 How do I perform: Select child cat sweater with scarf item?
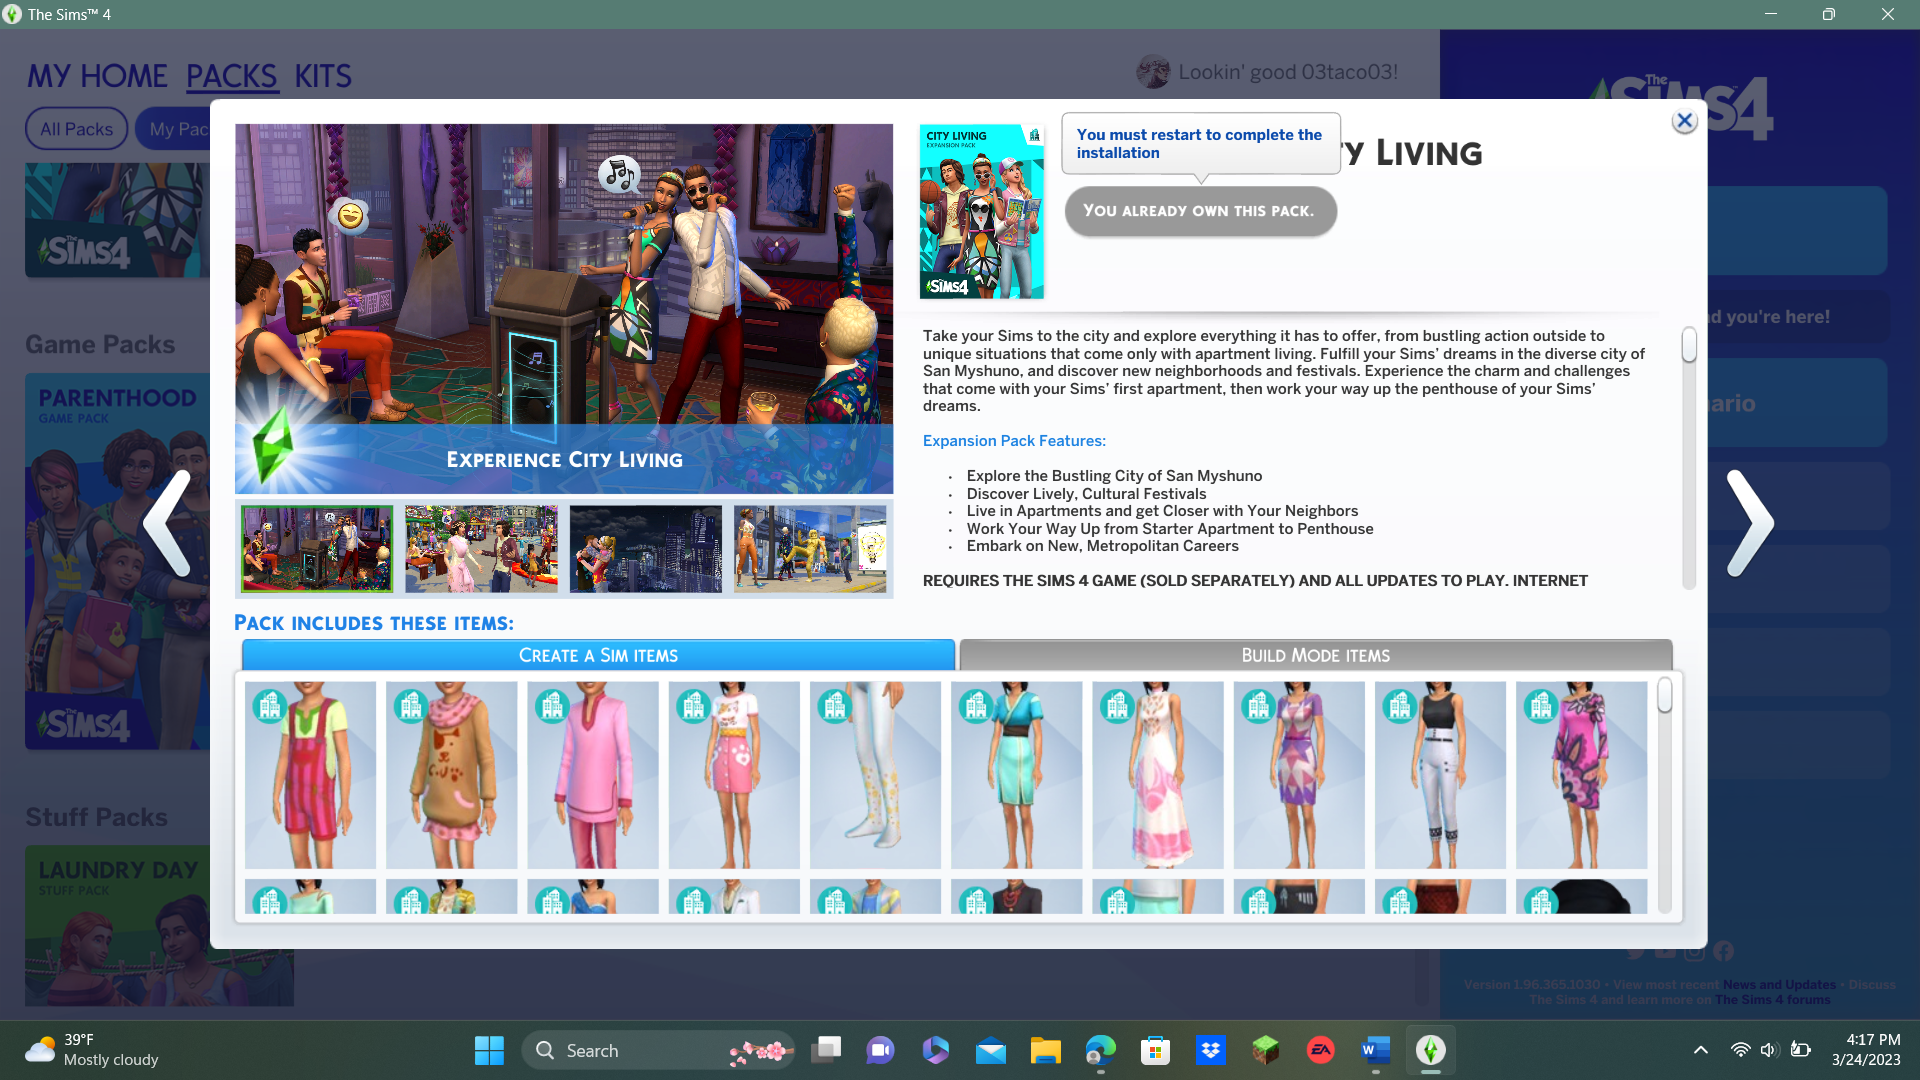[x=452, y=775]
